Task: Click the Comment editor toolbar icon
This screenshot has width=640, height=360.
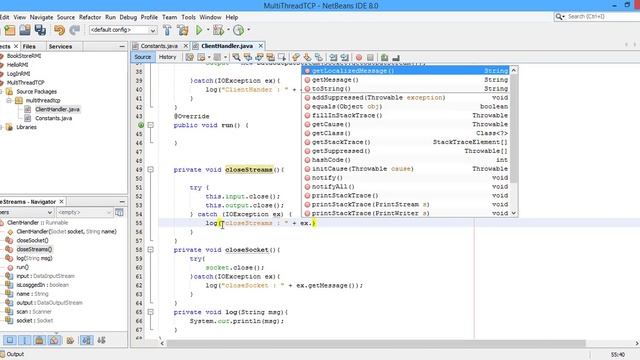Action: coord(384,57)
